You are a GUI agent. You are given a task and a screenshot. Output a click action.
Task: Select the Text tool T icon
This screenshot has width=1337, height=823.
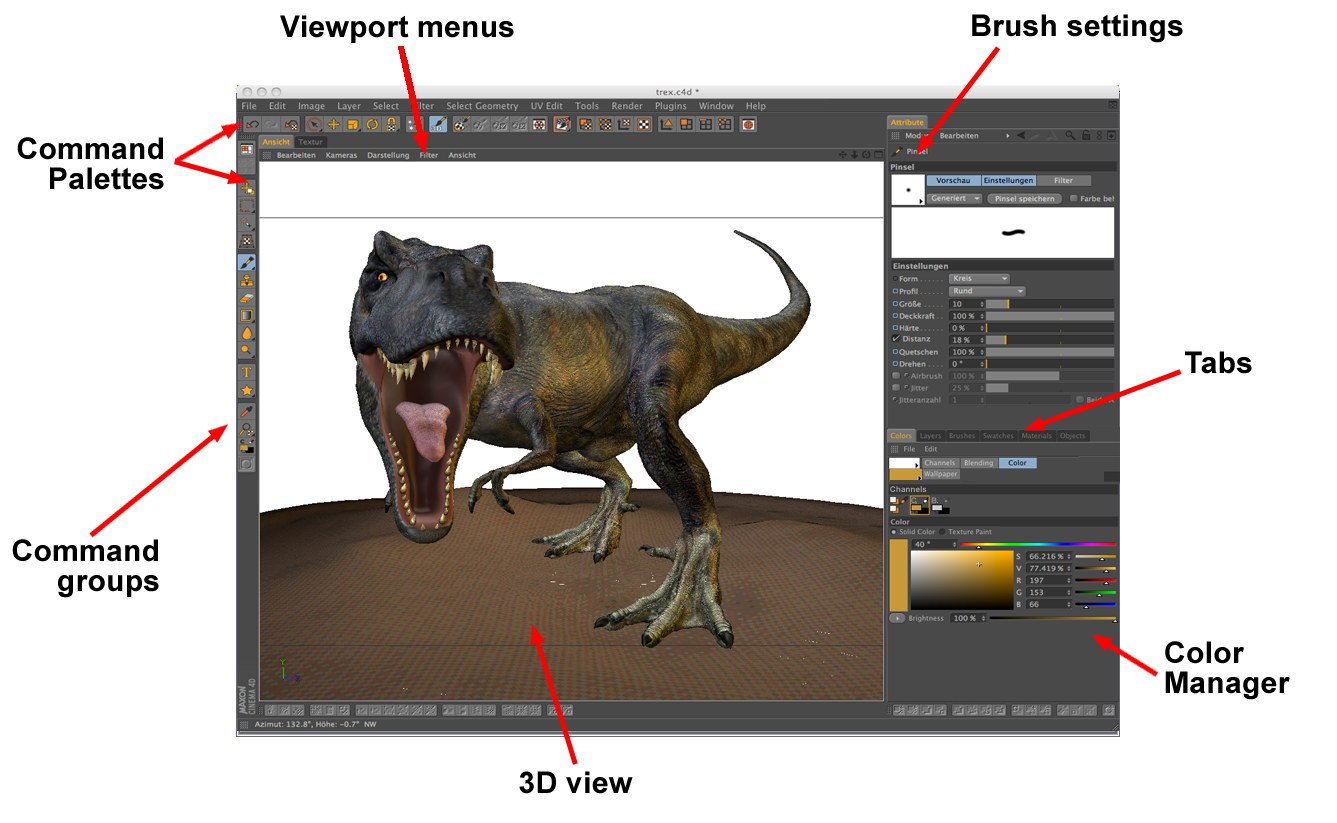[247, 372]
